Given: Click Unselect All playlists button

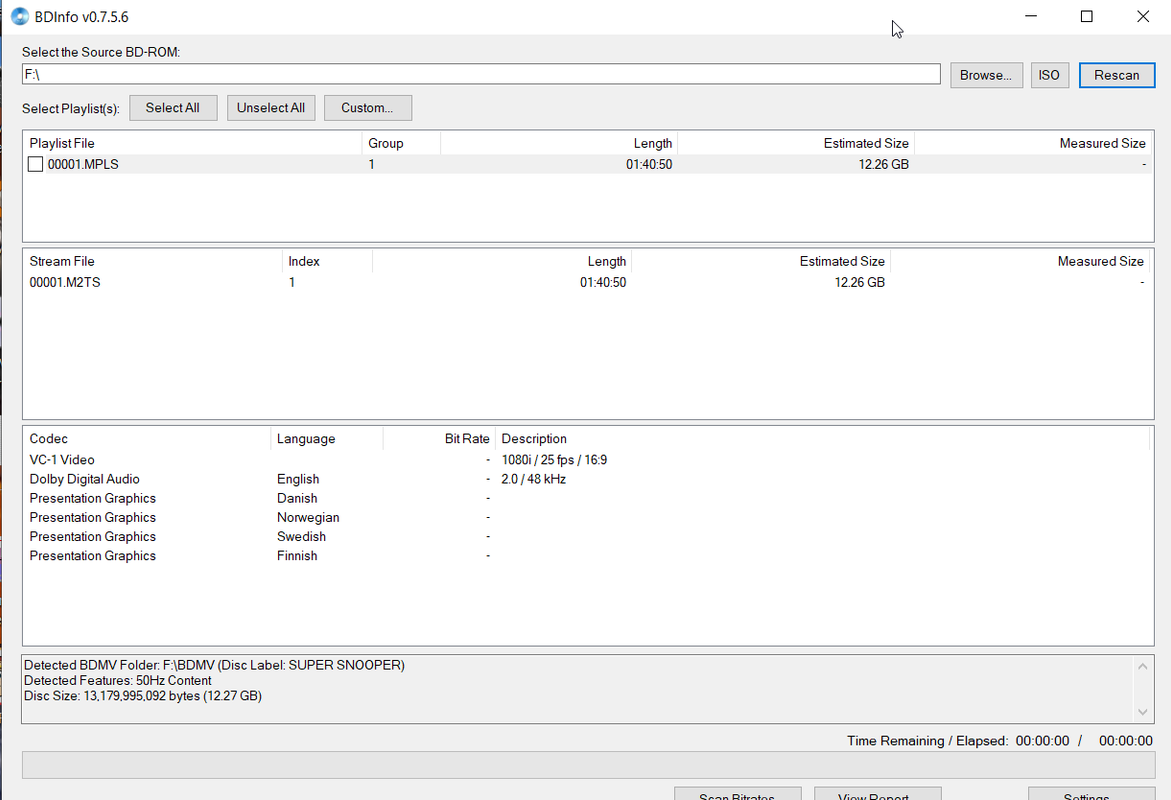Looking at the screenshot, I should pos(270,108).
